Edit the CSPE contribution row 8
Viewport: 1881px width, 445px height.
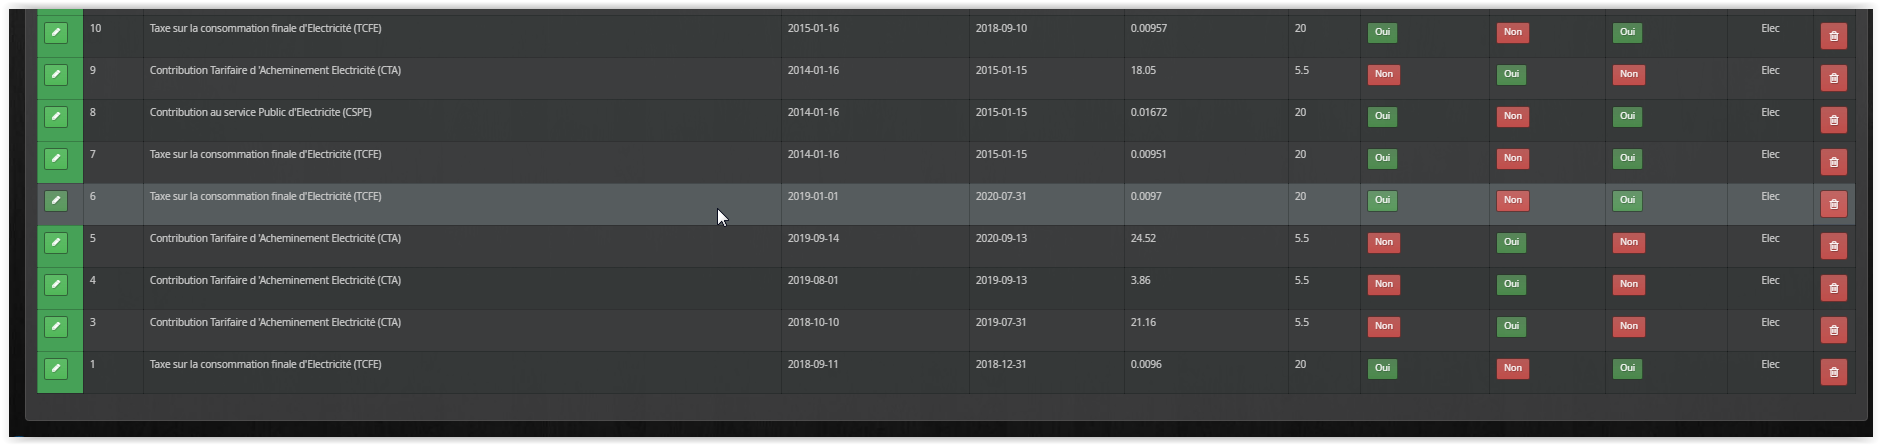56,117
